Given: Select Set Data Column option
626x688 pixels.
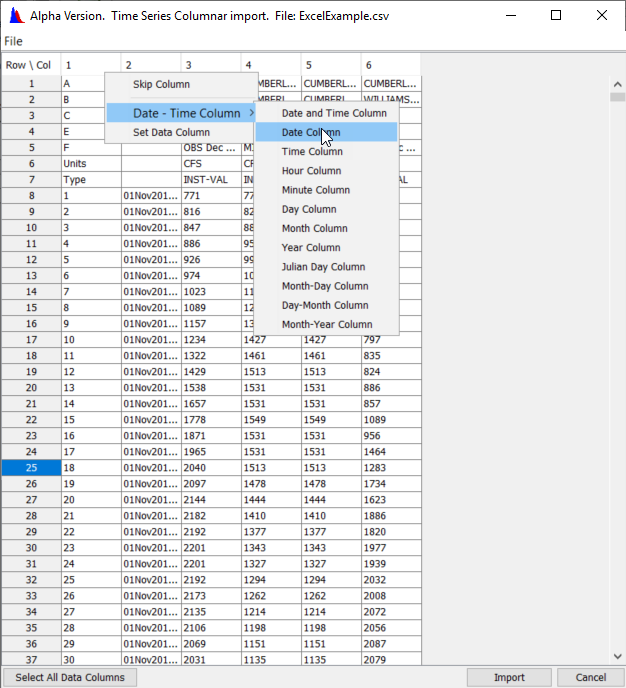Looking at the screenshot, I should 171,132.
